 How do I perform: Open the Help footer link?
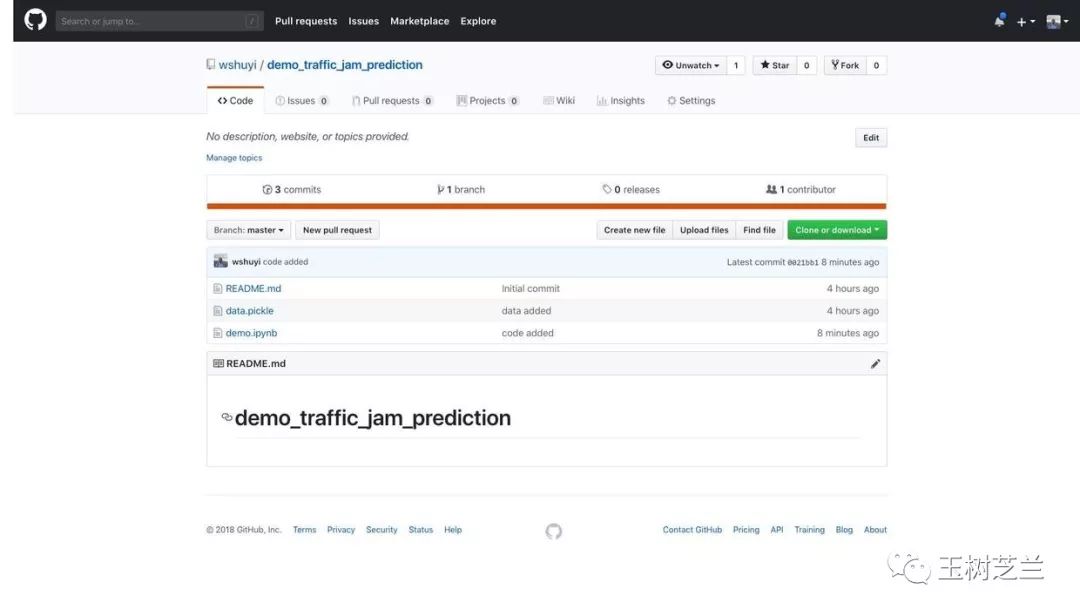point(453,530)
